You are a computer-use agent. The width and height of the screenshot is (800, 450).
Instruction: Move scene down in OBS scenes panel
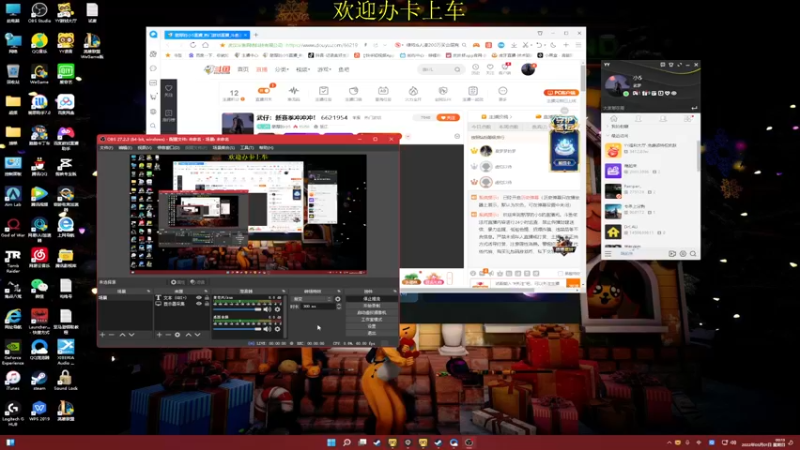click(132, 335)
